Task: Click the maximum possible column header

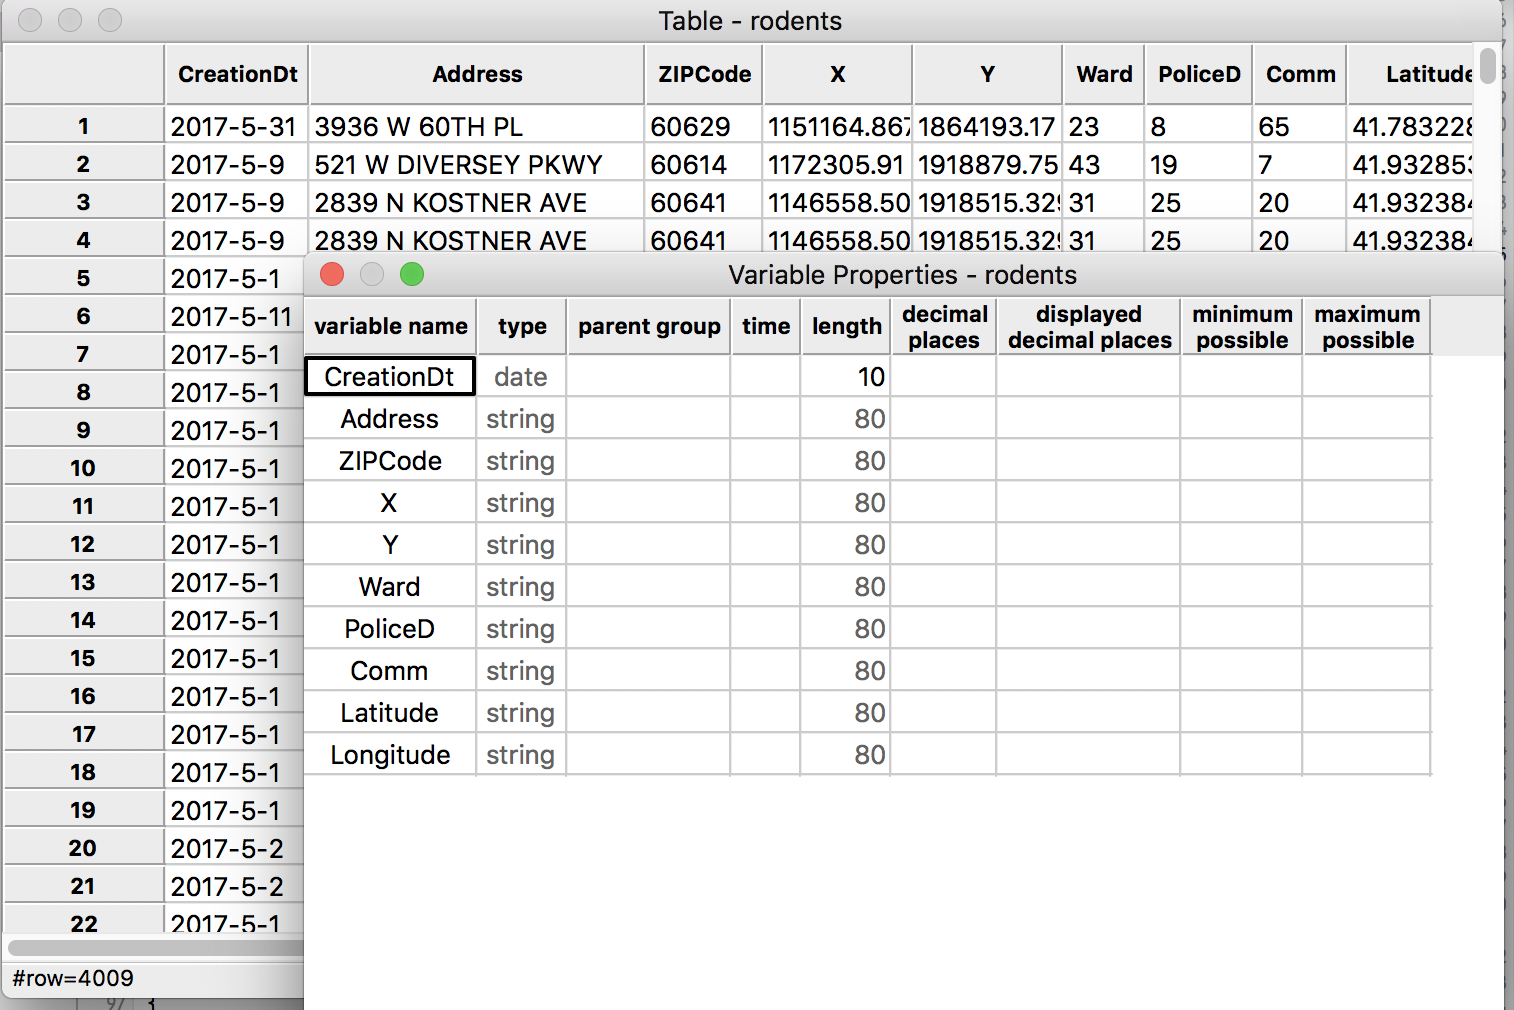Action: pyautogui.click(x=1366, y=326)
